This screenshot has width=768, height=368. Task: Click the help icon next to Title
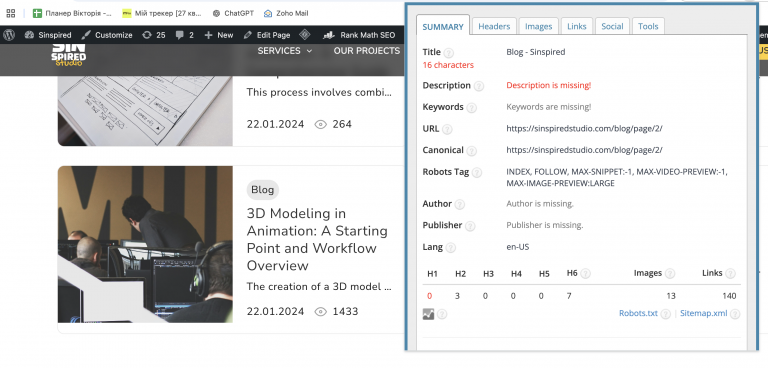coord(449,53)
